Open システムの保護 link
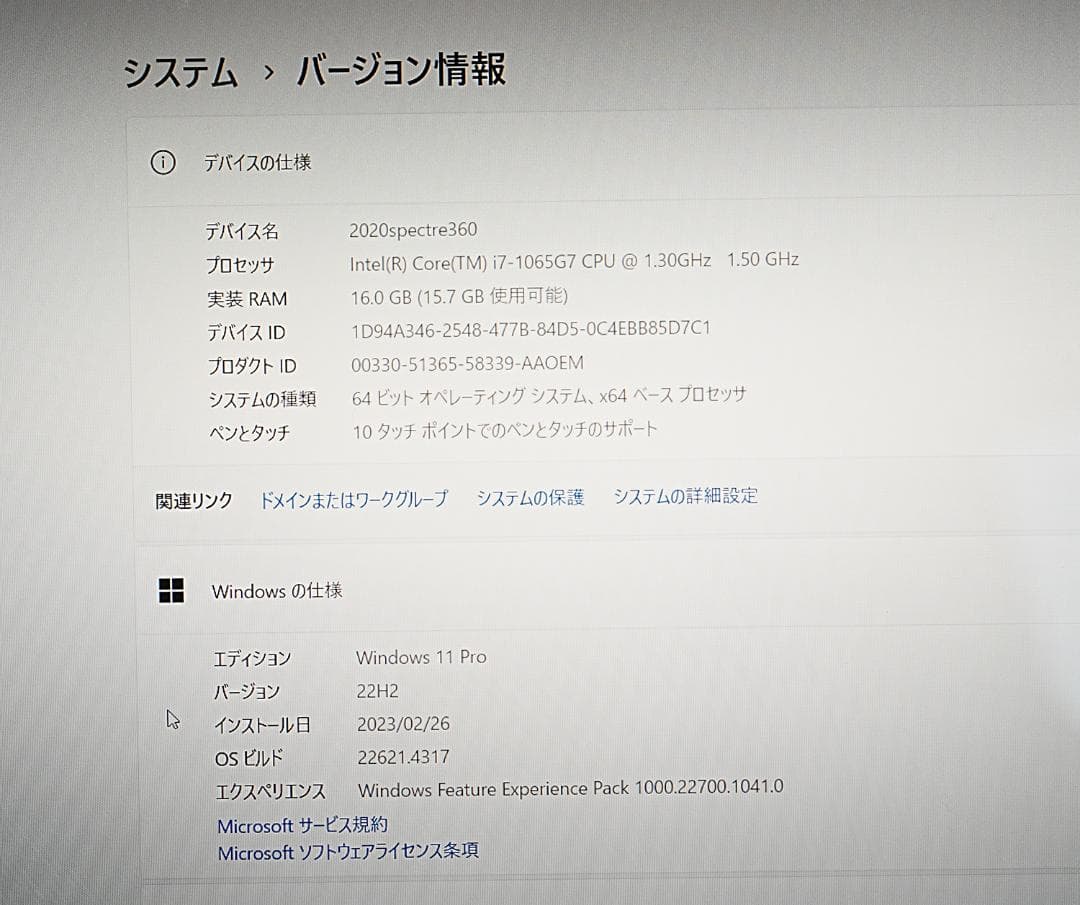 [530, 497]
